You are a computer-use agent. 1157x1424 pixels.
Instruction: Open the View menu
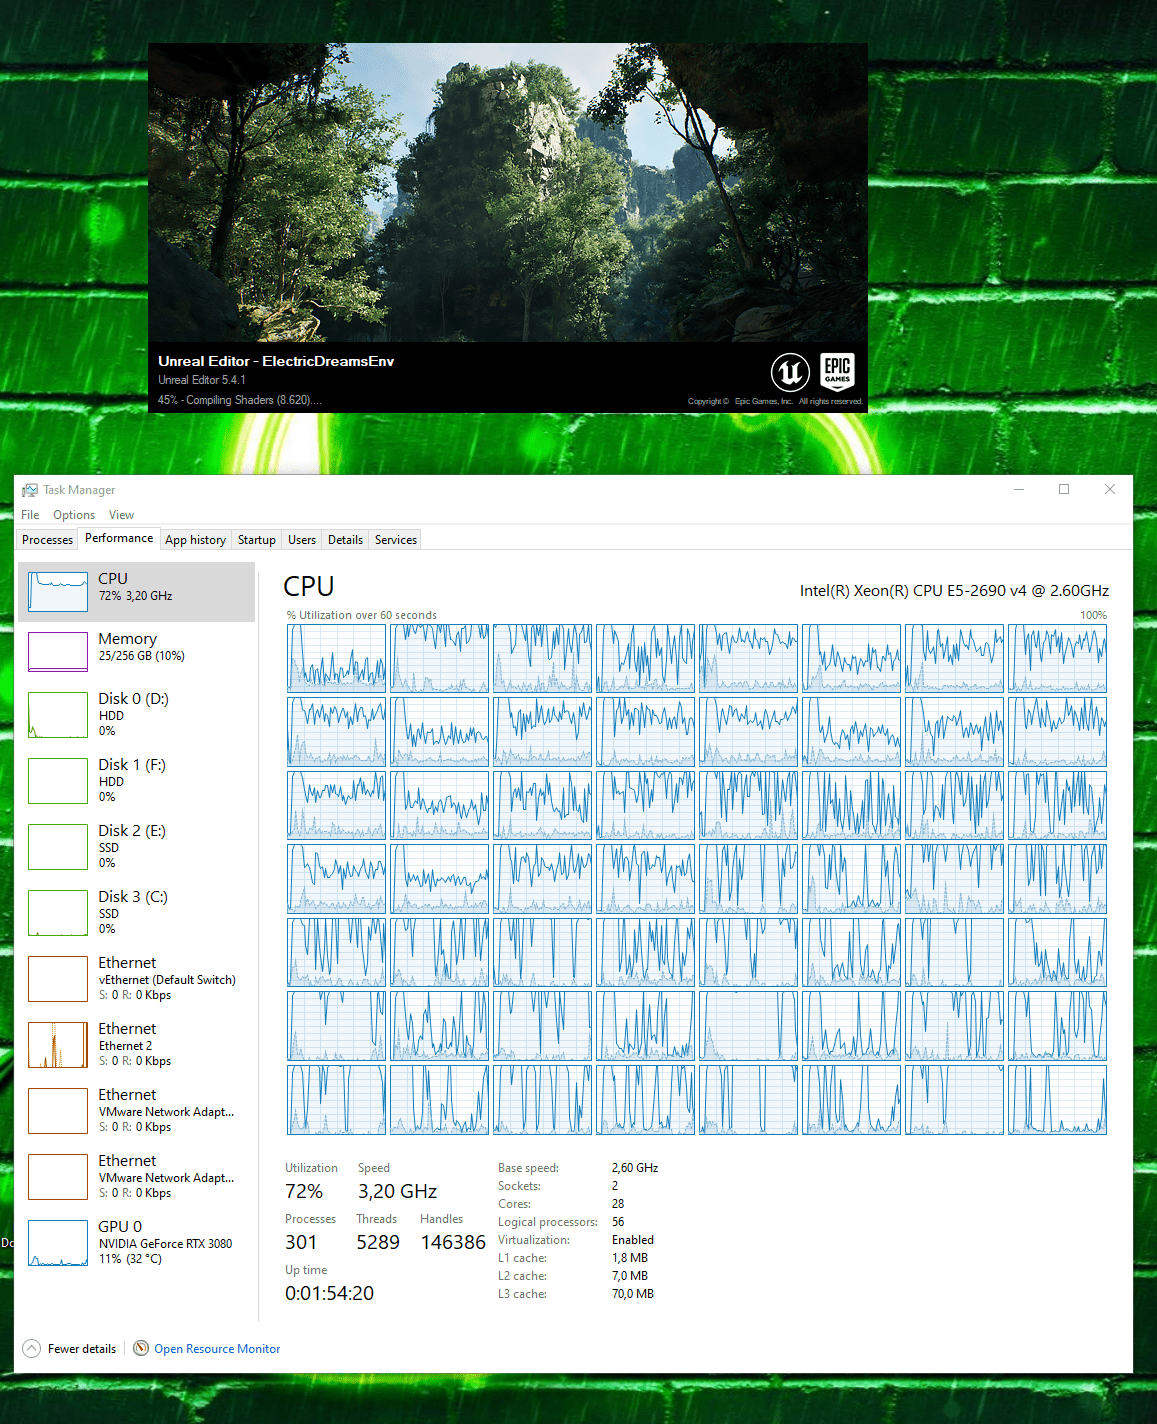[121, 515]
